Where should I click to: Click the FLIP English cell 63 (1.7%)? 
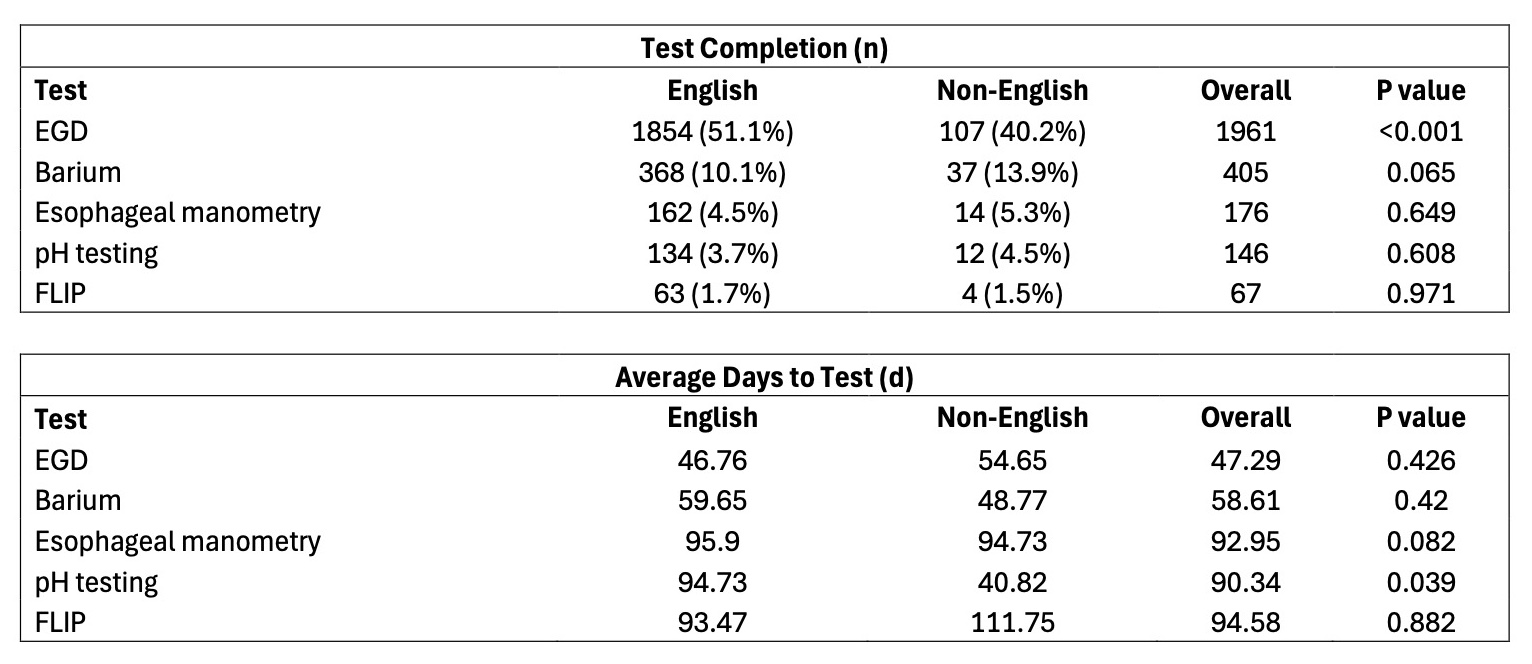coord(712,295)
